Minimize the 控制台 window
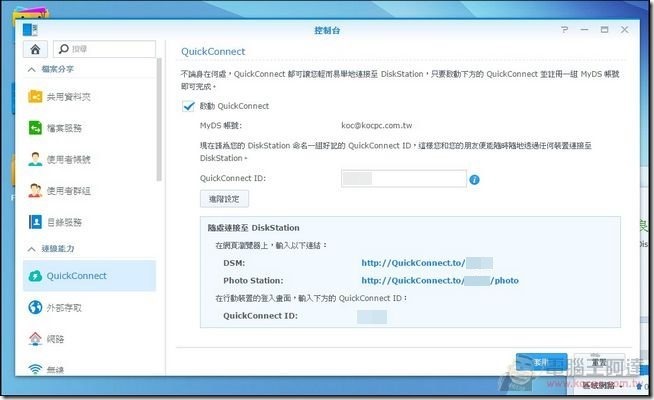 pyautogui.click(x=584, y=30)
